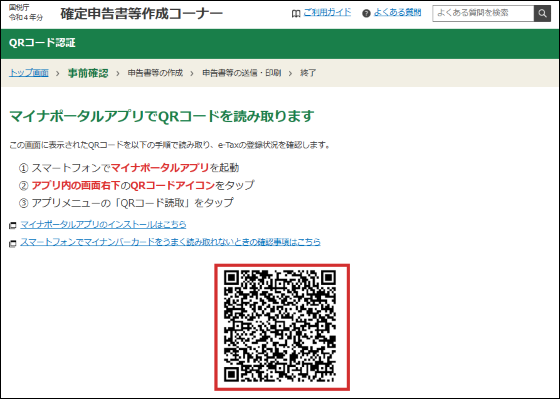Select 申告書等の作成 breadcrumb step
The image size is (560, 399).
click(155, 73)
